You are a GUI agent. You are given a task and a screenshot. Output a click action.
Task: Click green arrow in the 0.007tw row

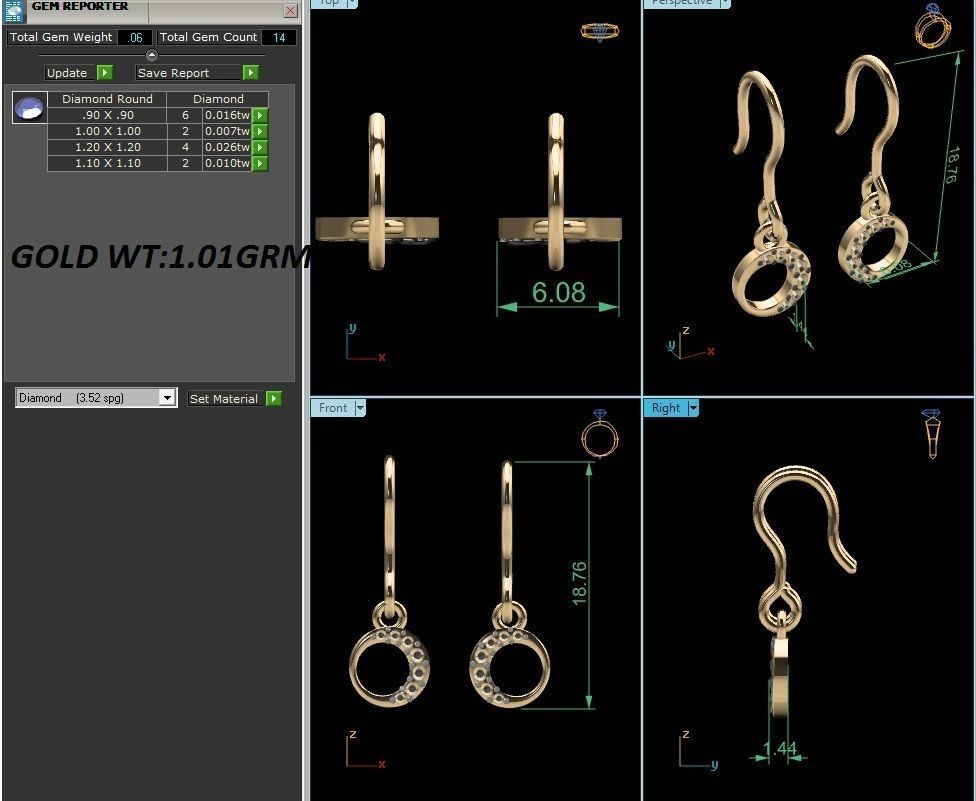(260, 131)
